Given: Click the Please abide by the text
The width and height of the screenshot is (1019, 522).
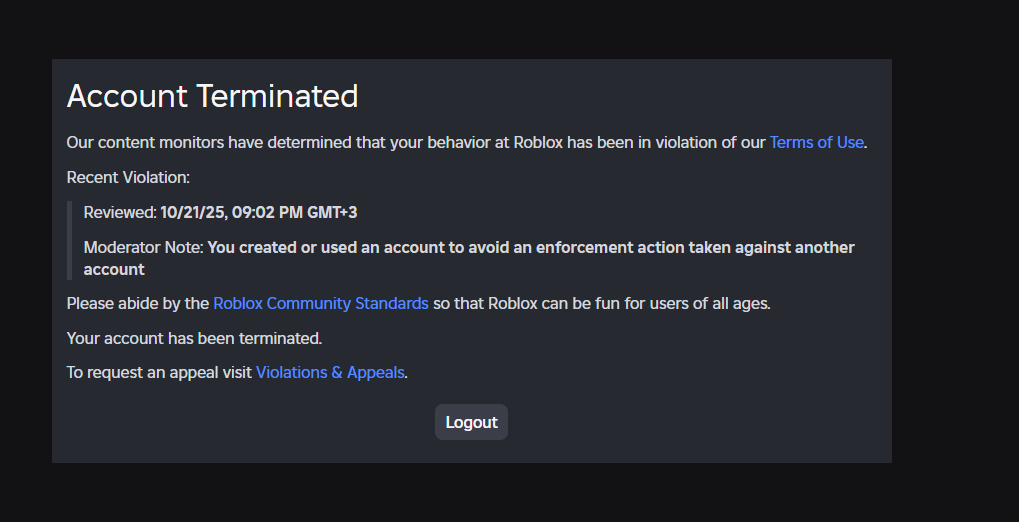Looking at the screenshot, I should pyautogui.click(x=138, y=304).
